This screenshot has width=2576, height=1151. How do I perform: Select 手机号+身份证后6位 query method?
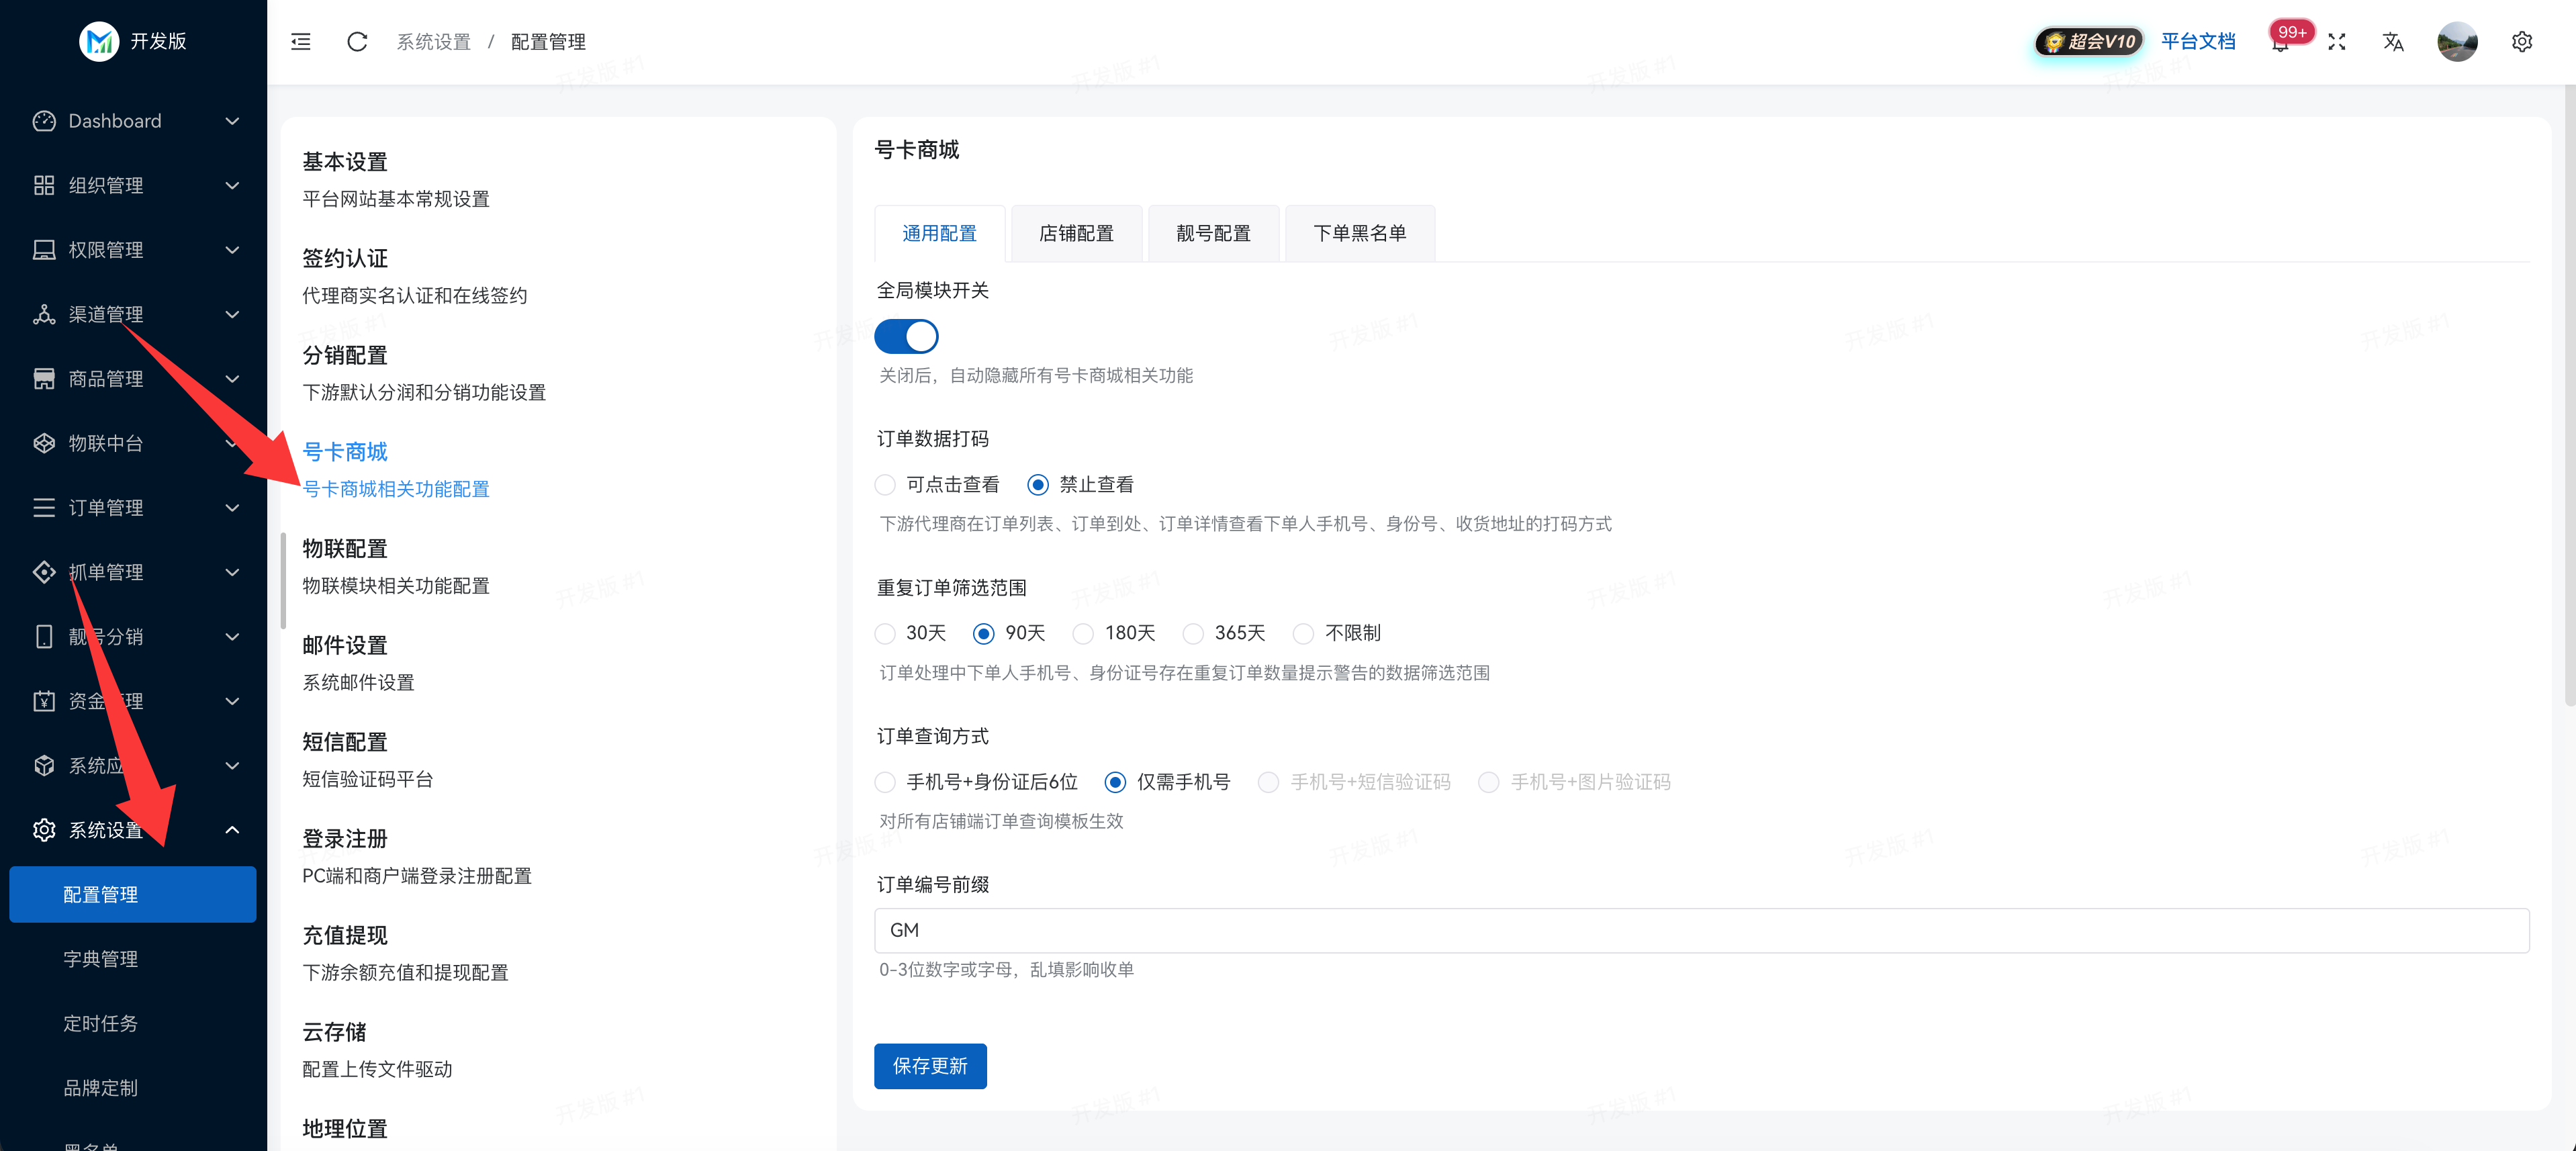[885, 782]
